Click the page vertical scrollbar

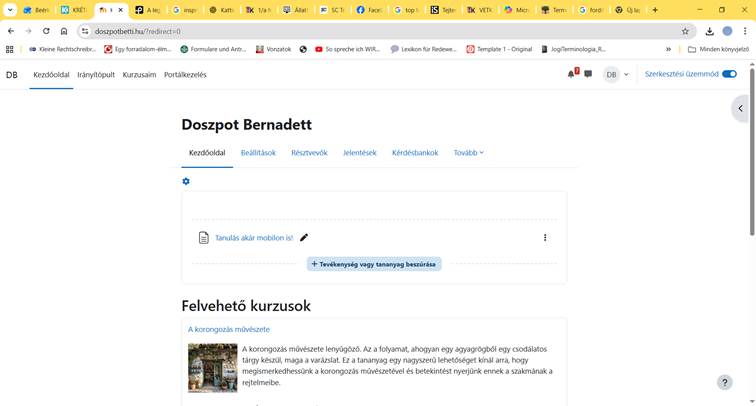coord(752,152)
